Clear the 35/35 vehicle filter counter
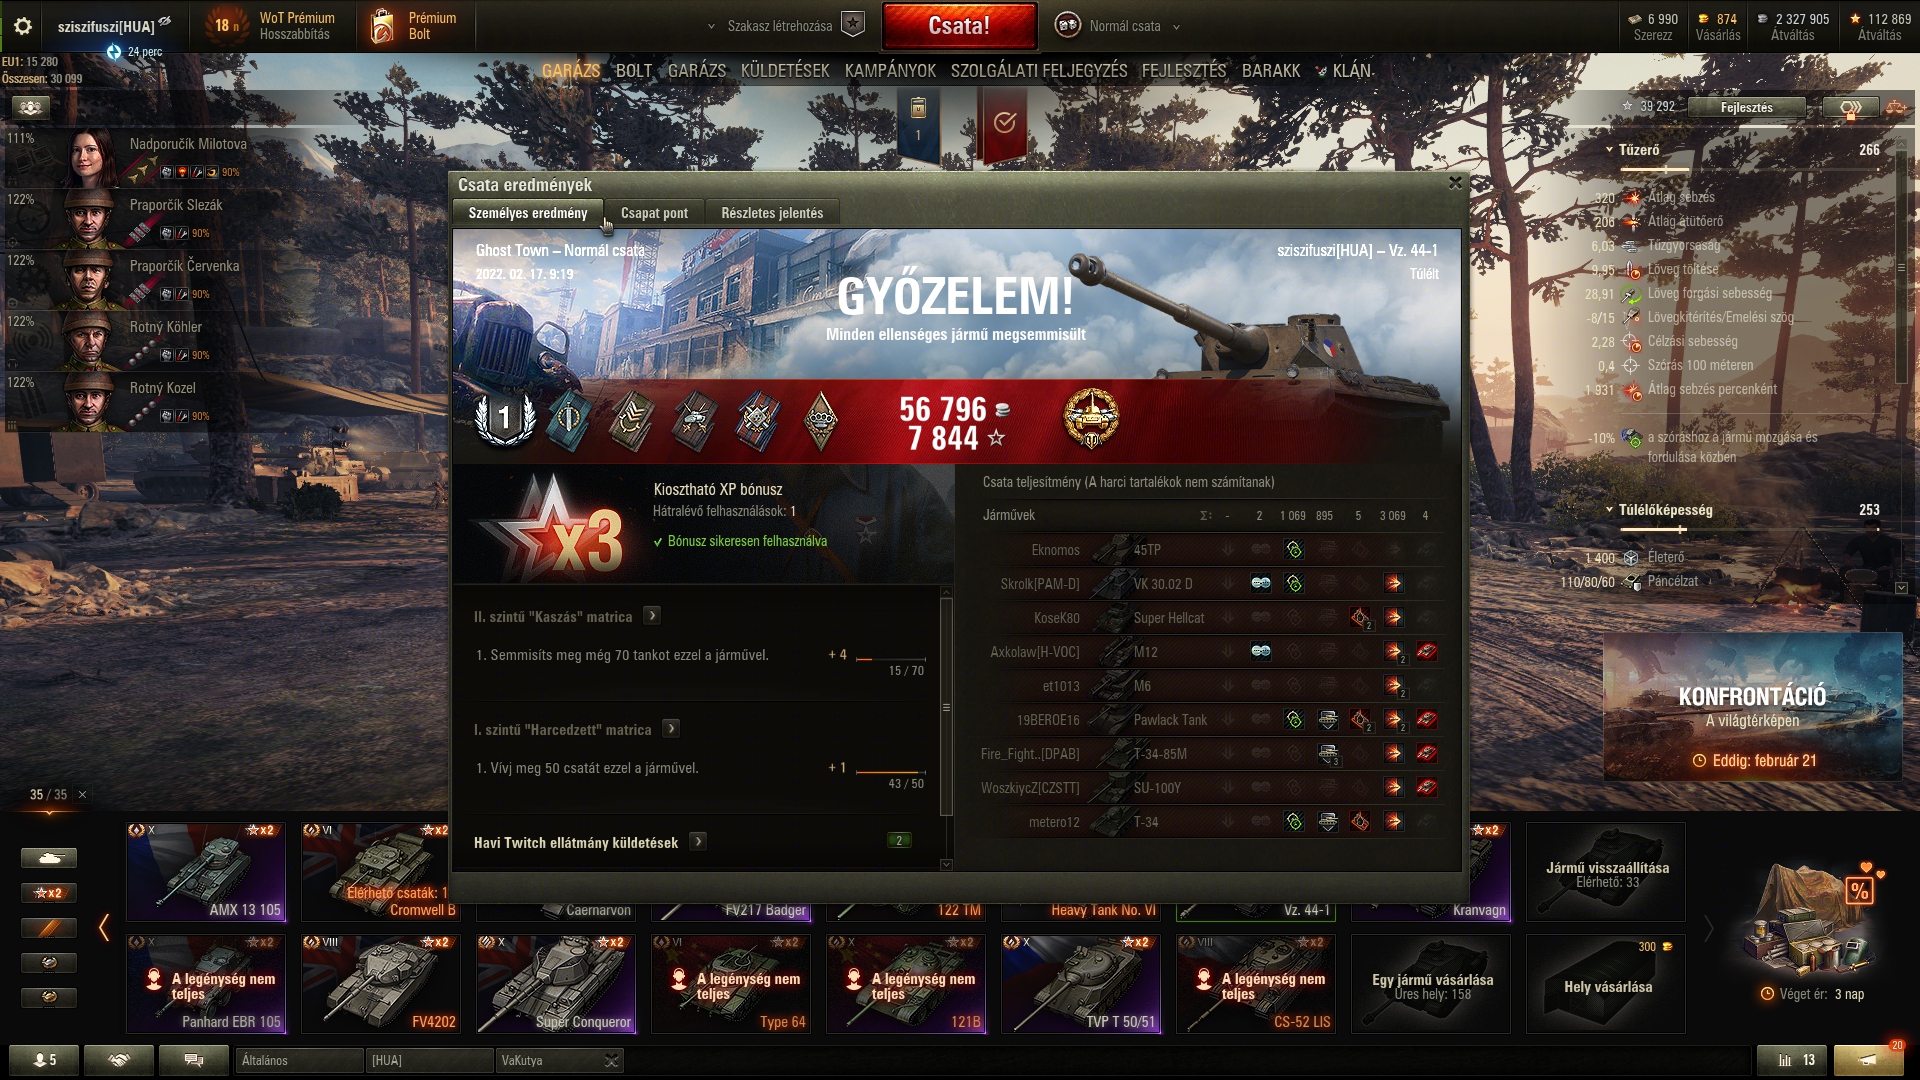Viewport: 1920px width, 1080px height. pyautogui.click(x=82, y=795)
